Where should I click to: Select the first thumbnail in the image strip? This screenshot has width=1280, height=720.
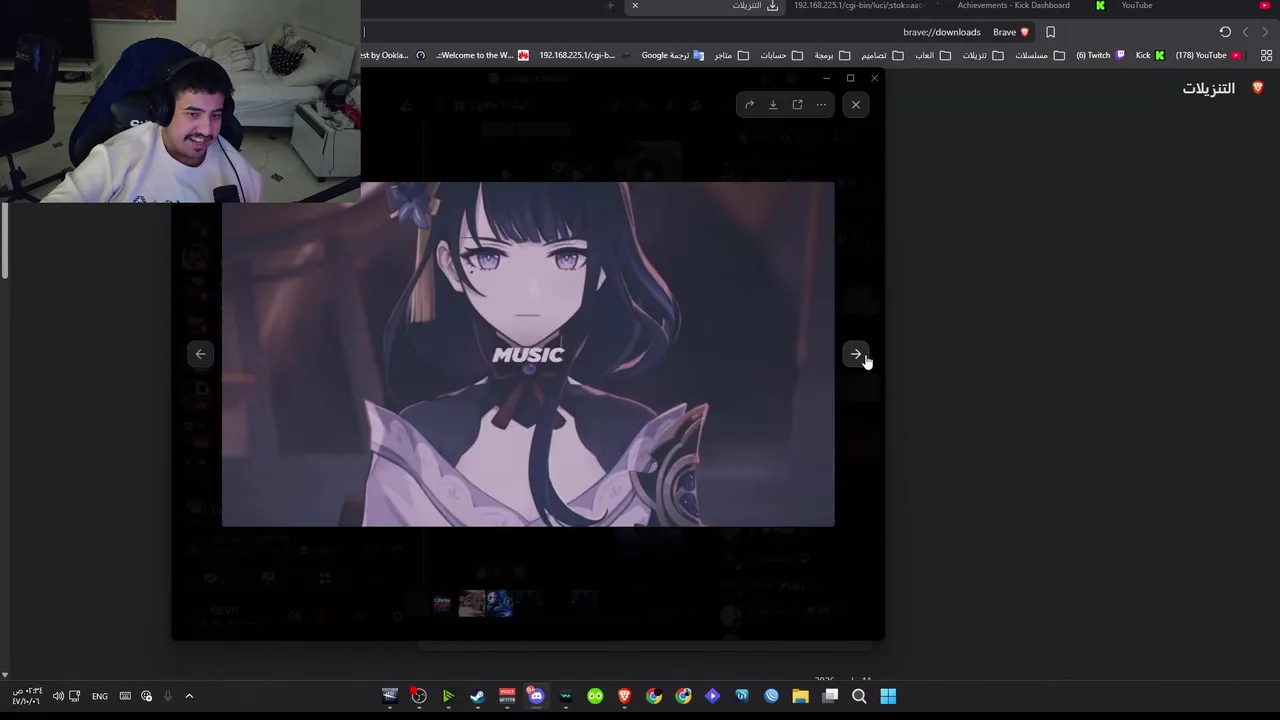[443, 603]
